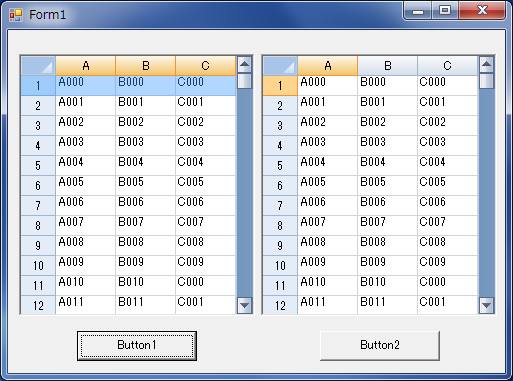Click cell A000 in the left grid
513x381 pixels.
(x=85, y=86)
